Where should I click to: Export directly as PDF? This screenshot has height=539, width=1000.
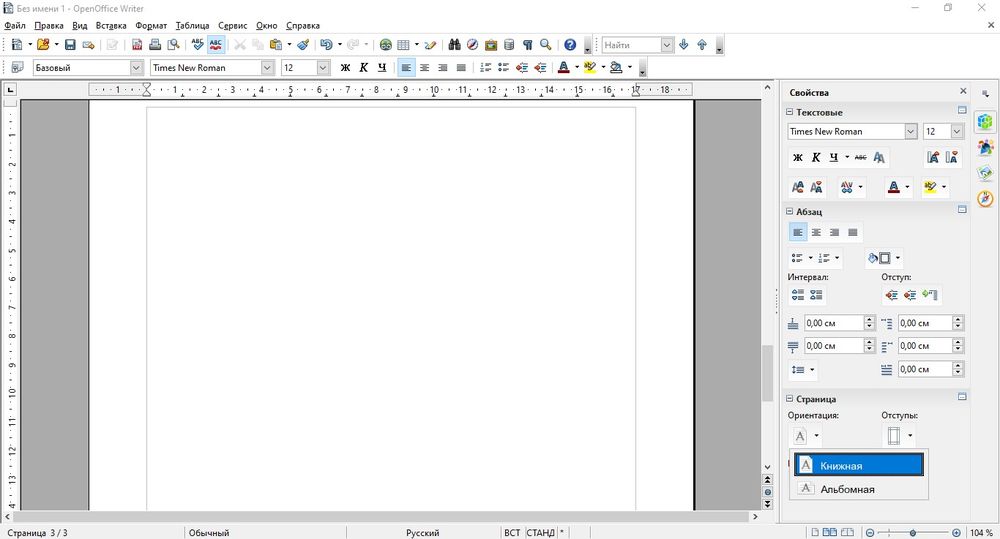click(136, 45)
